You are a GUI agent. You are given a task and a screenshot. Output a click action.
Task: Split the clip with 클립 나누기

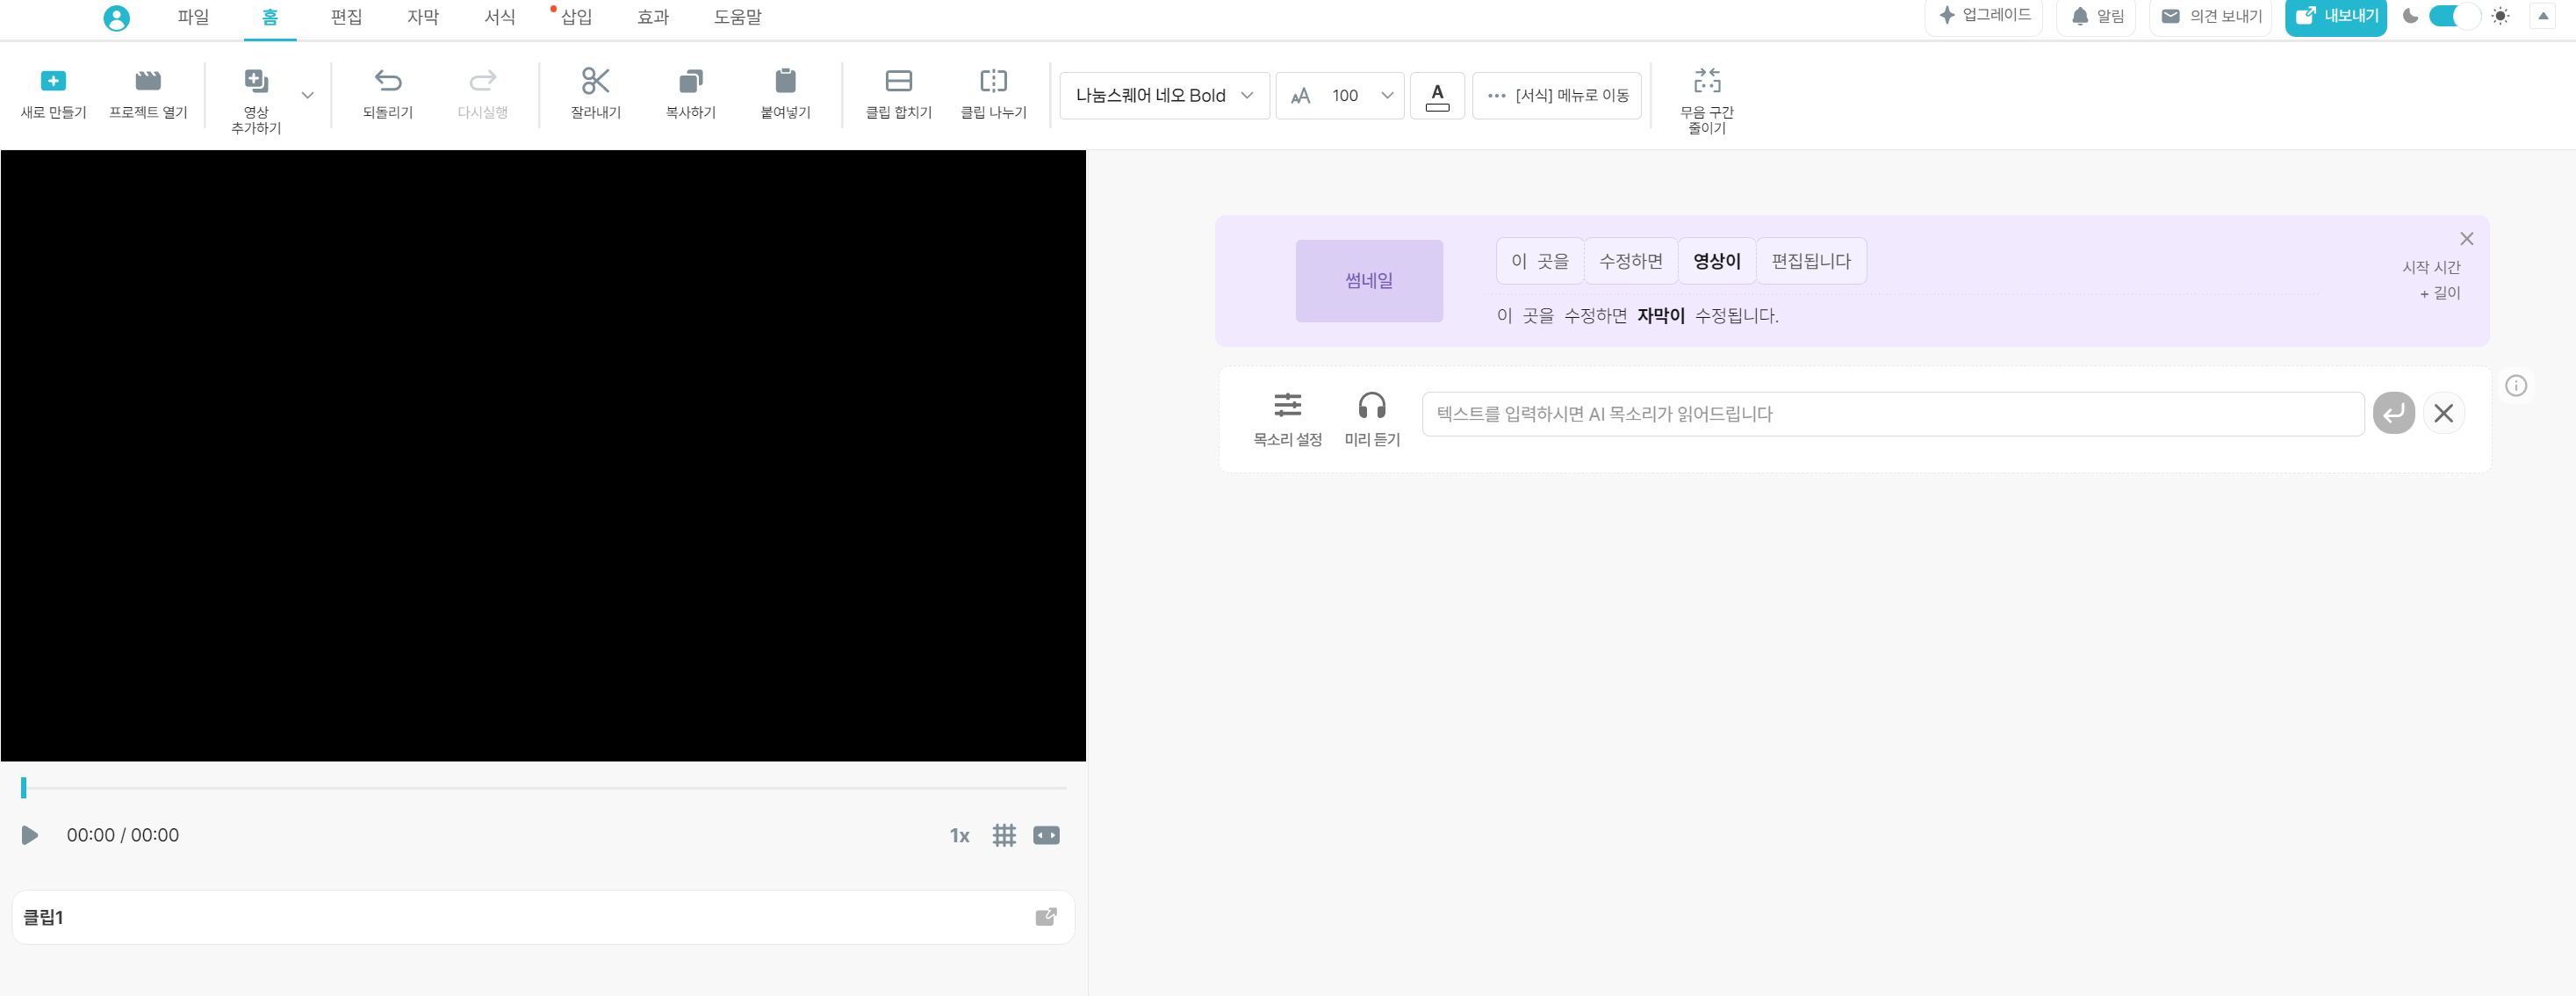(994, 94)
